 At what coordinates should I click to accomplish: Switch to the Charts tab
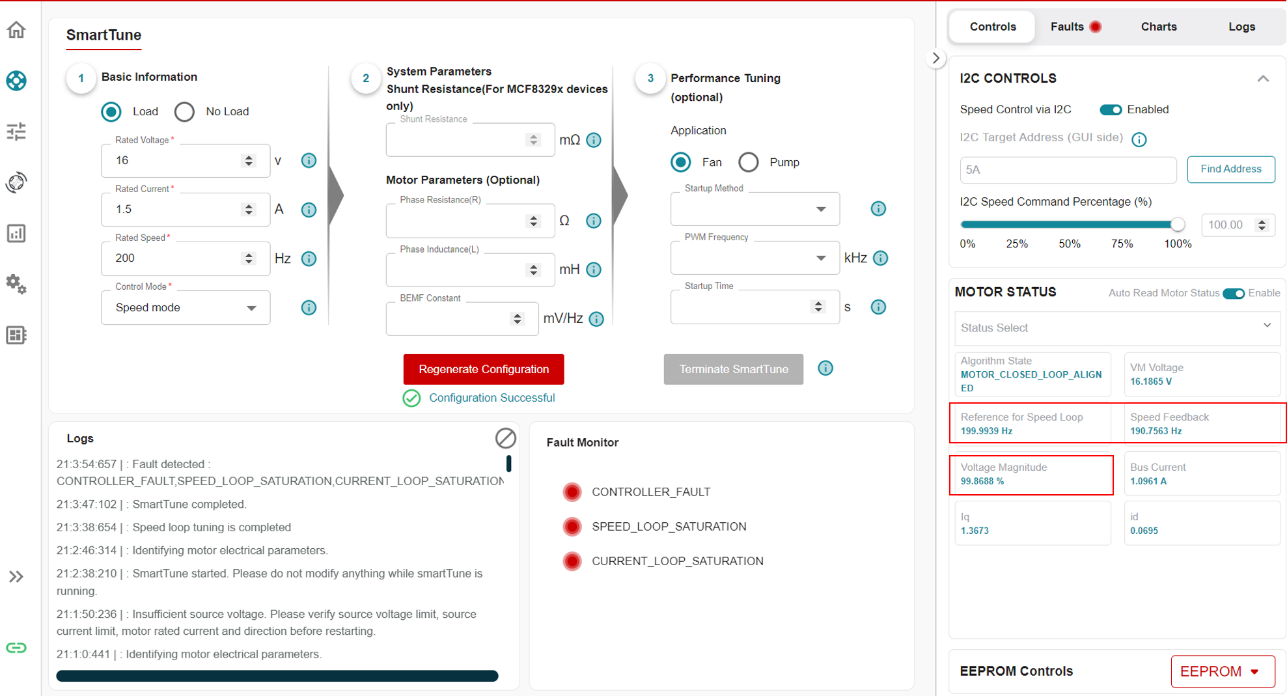pos(1158,27)
